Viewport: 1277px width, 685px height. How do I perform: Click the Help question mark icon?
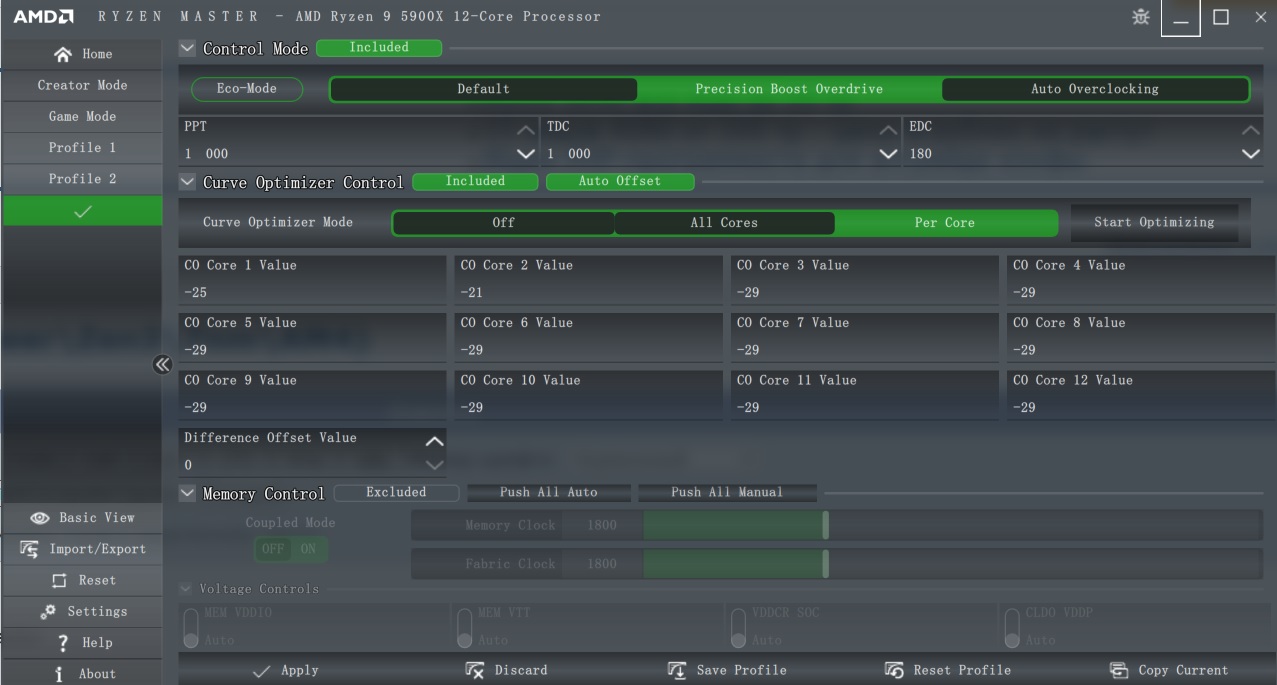coord(63,642)
